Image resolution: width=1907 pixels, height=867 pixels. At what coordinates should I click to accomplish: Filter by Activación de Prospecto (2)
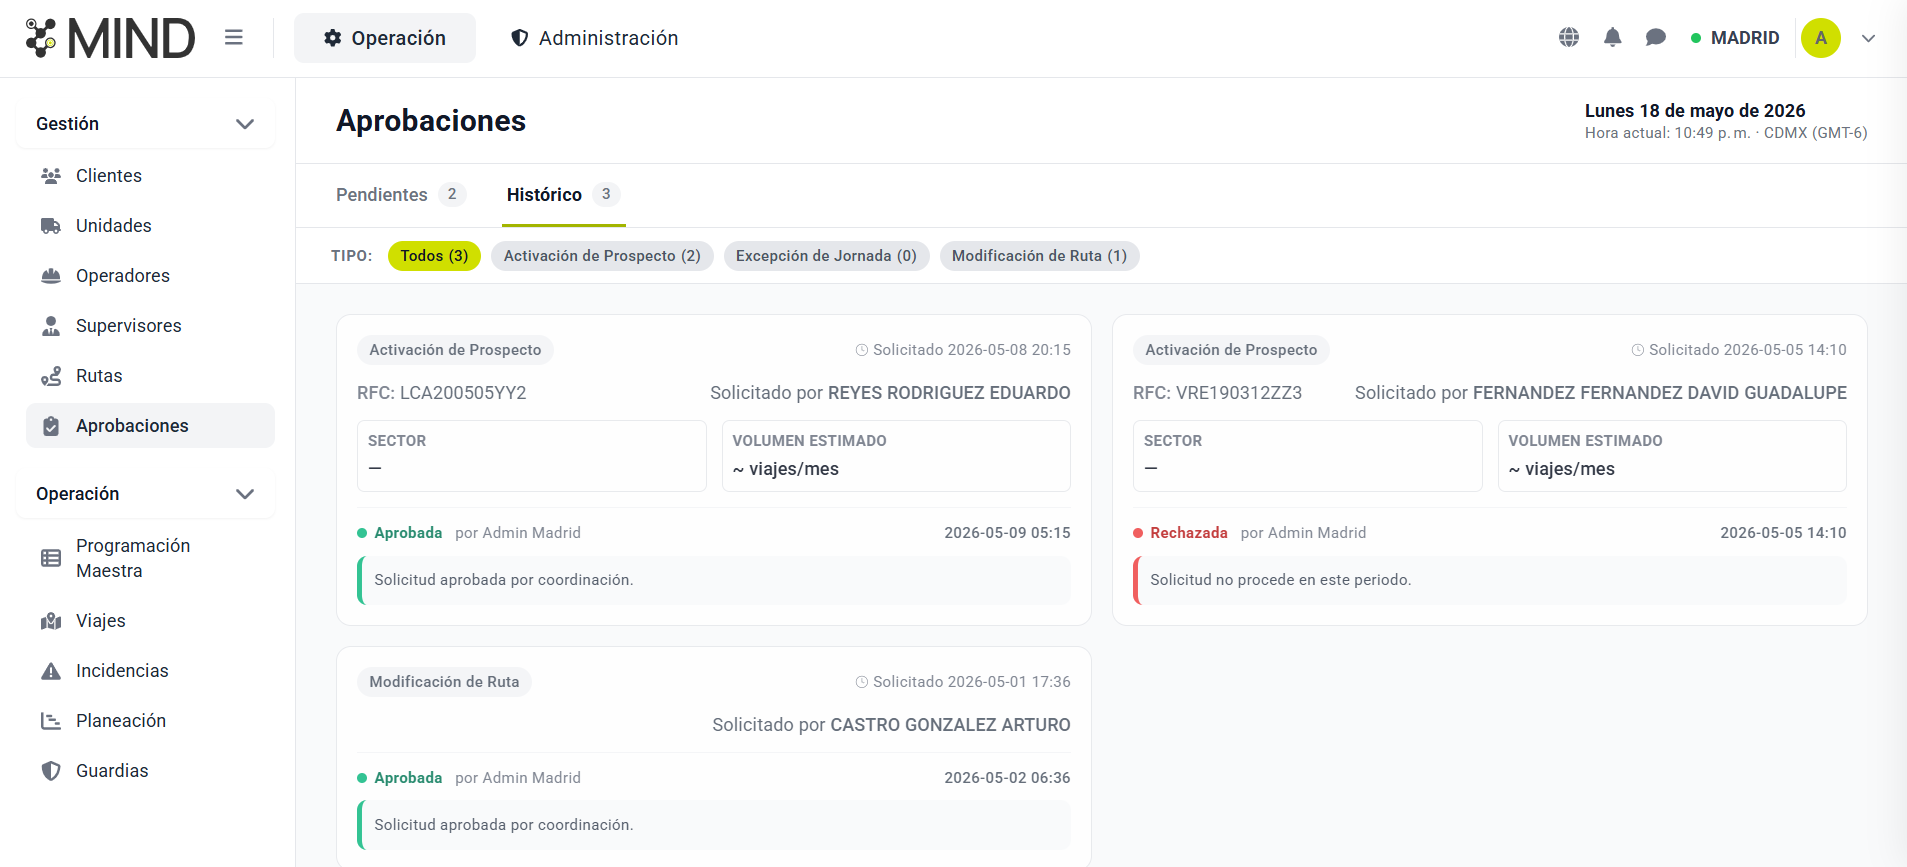tap(602, 256)
